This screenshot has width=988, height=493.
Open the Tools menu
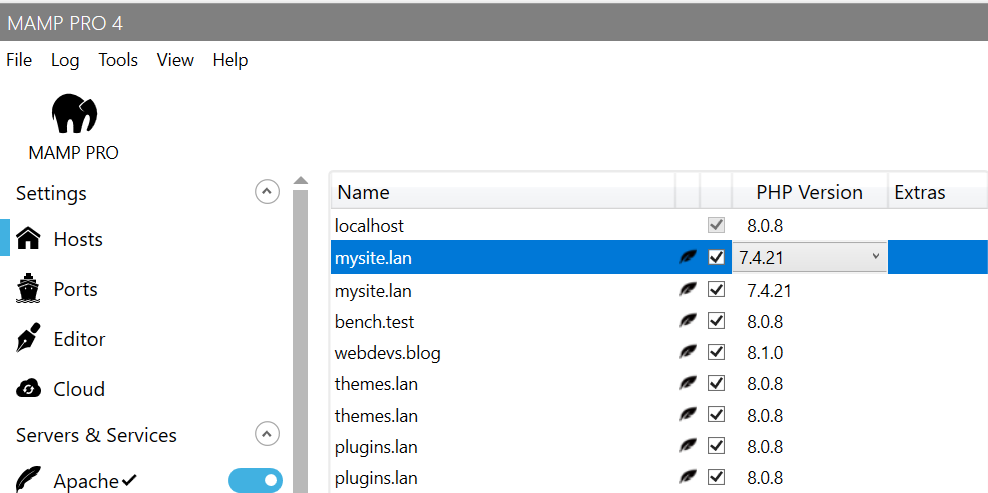118,60
